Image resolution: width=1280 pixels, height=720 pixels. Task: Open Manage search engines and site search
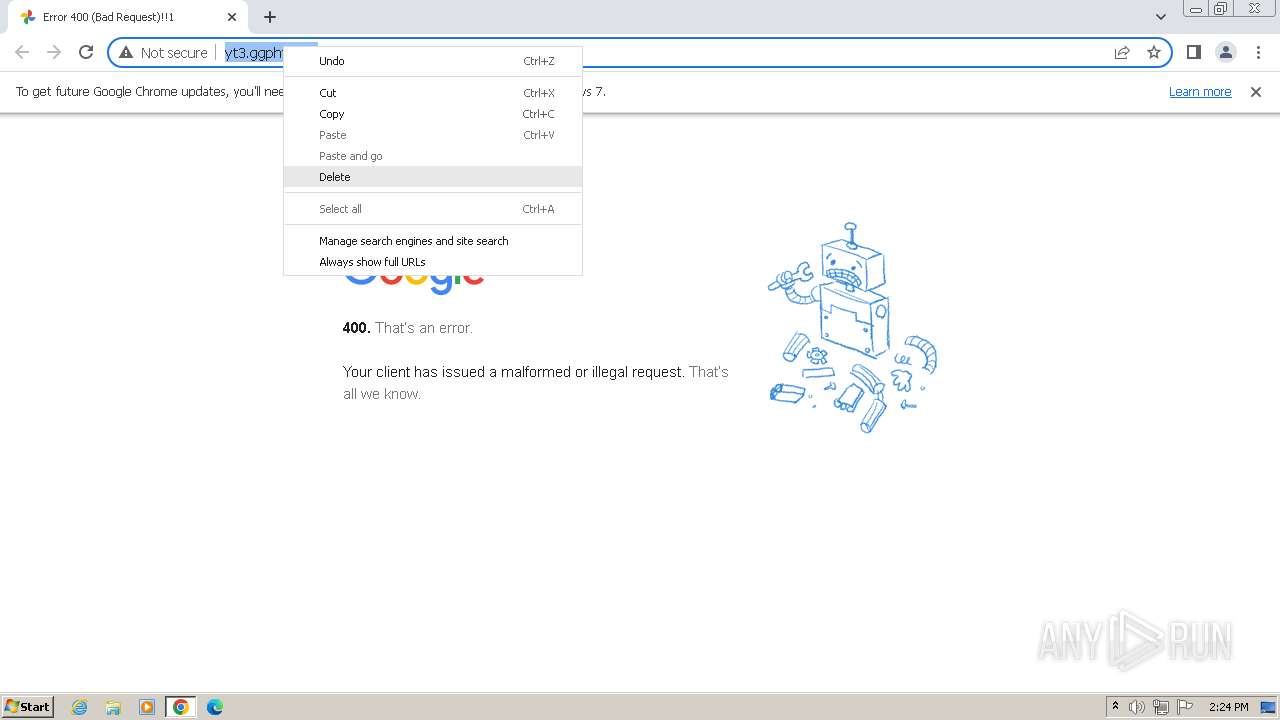pos(433,241)
